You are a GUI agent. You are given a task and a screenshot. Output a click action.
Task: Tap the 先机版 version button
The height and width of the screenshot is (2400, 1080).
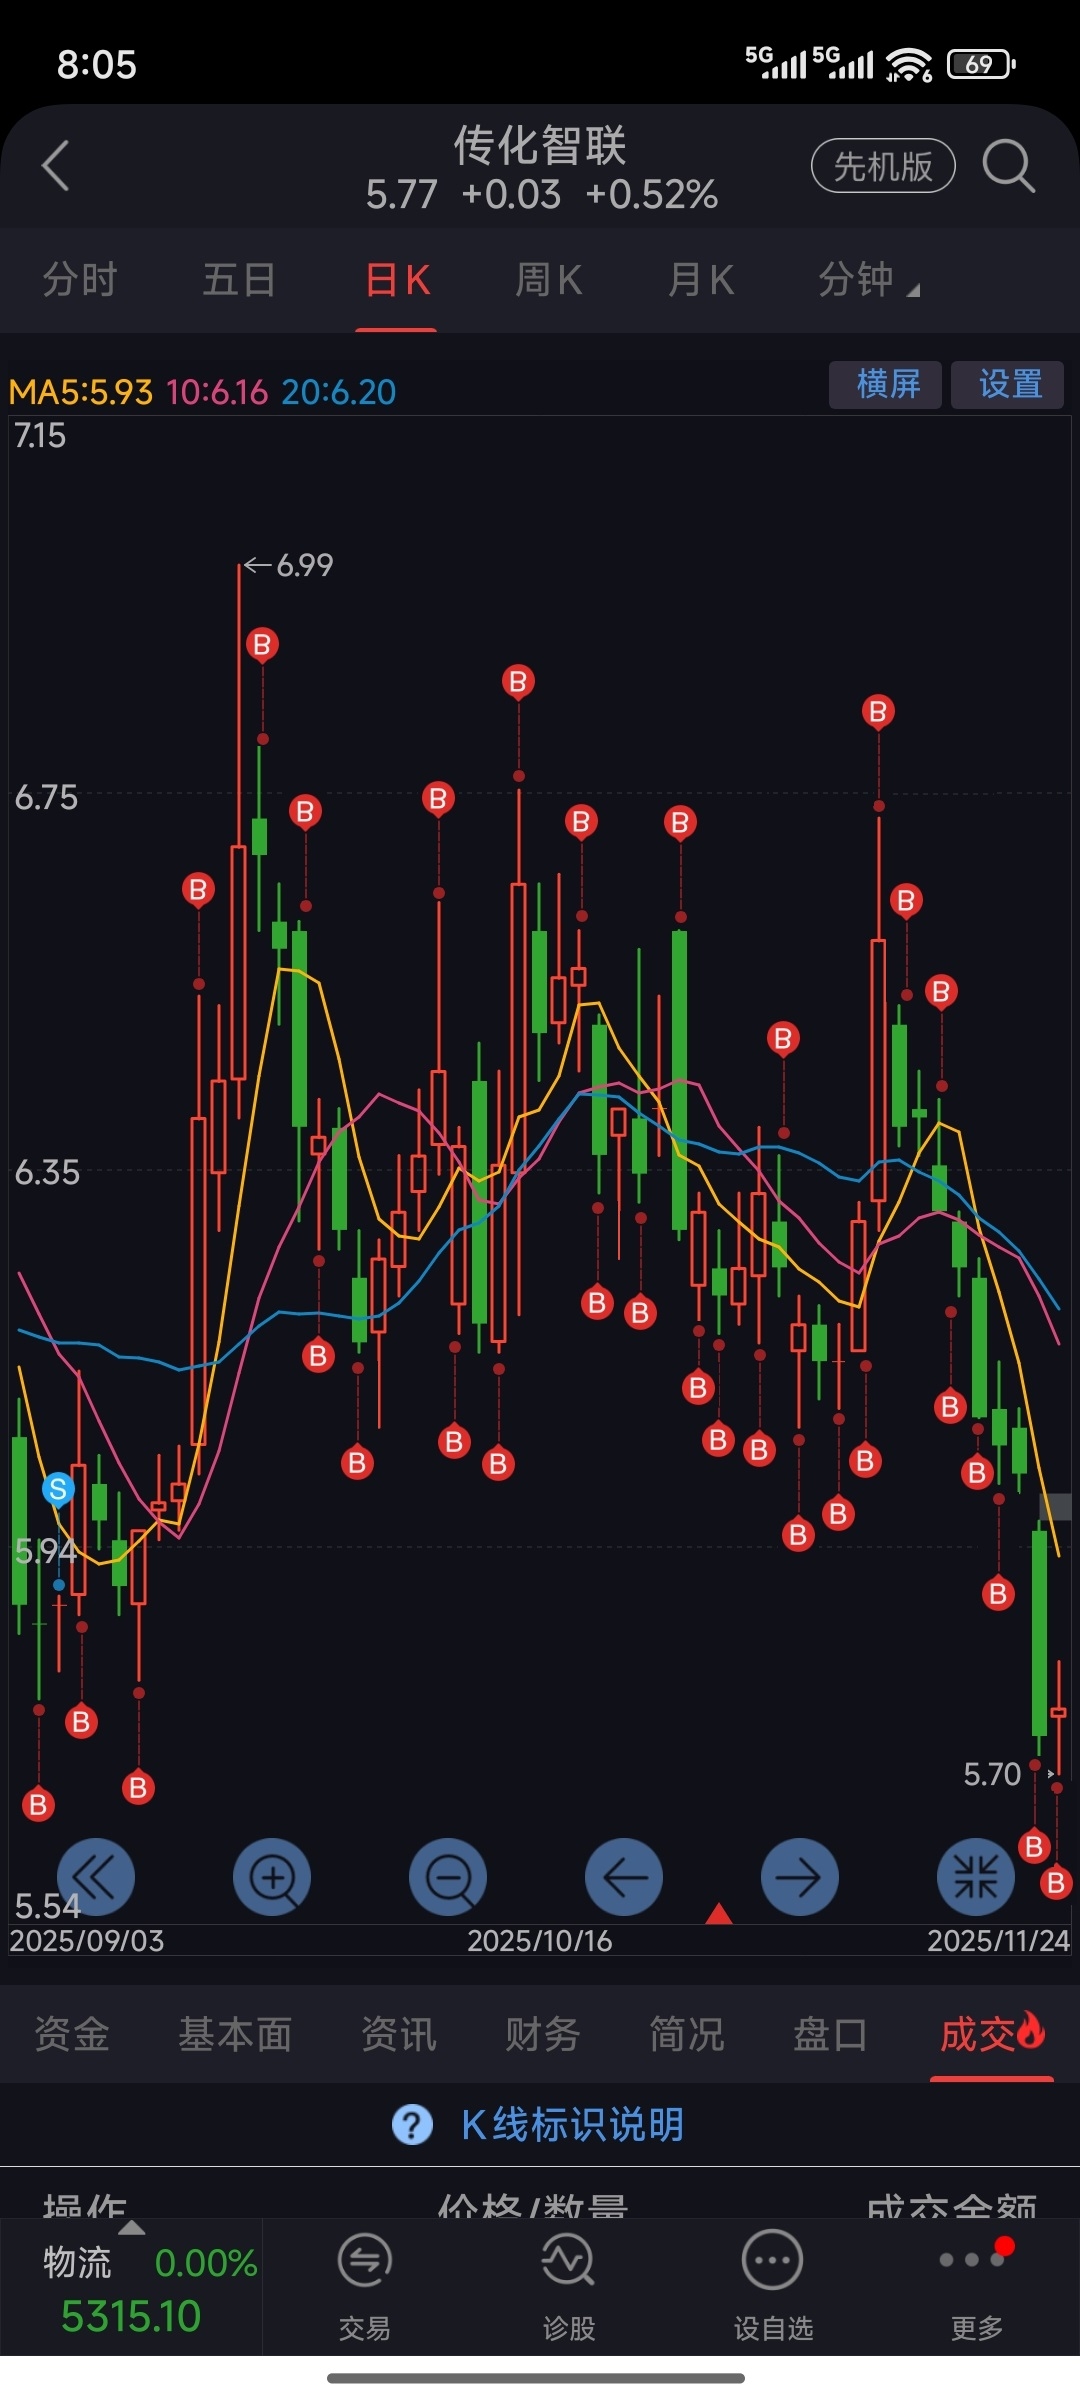tap(883, 166)
